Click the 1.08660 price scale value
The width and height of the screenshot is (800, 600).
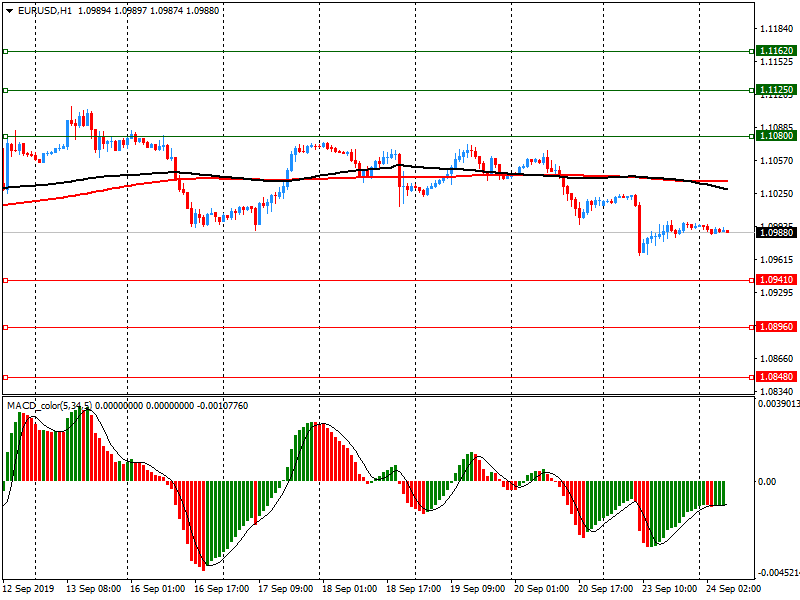[777, 359]
